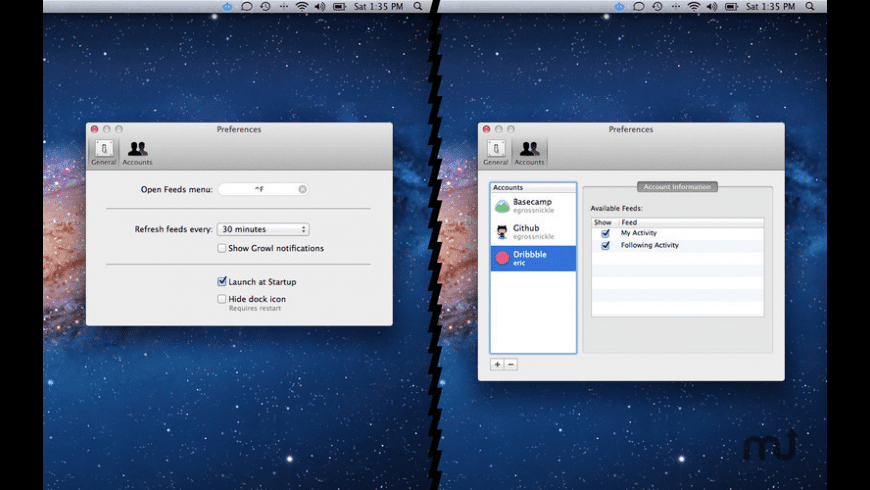Image resolution: width=870 pixels, height=490 pixels.
Task: Click the Github octocat icon
Action: (x=502, y=232)
